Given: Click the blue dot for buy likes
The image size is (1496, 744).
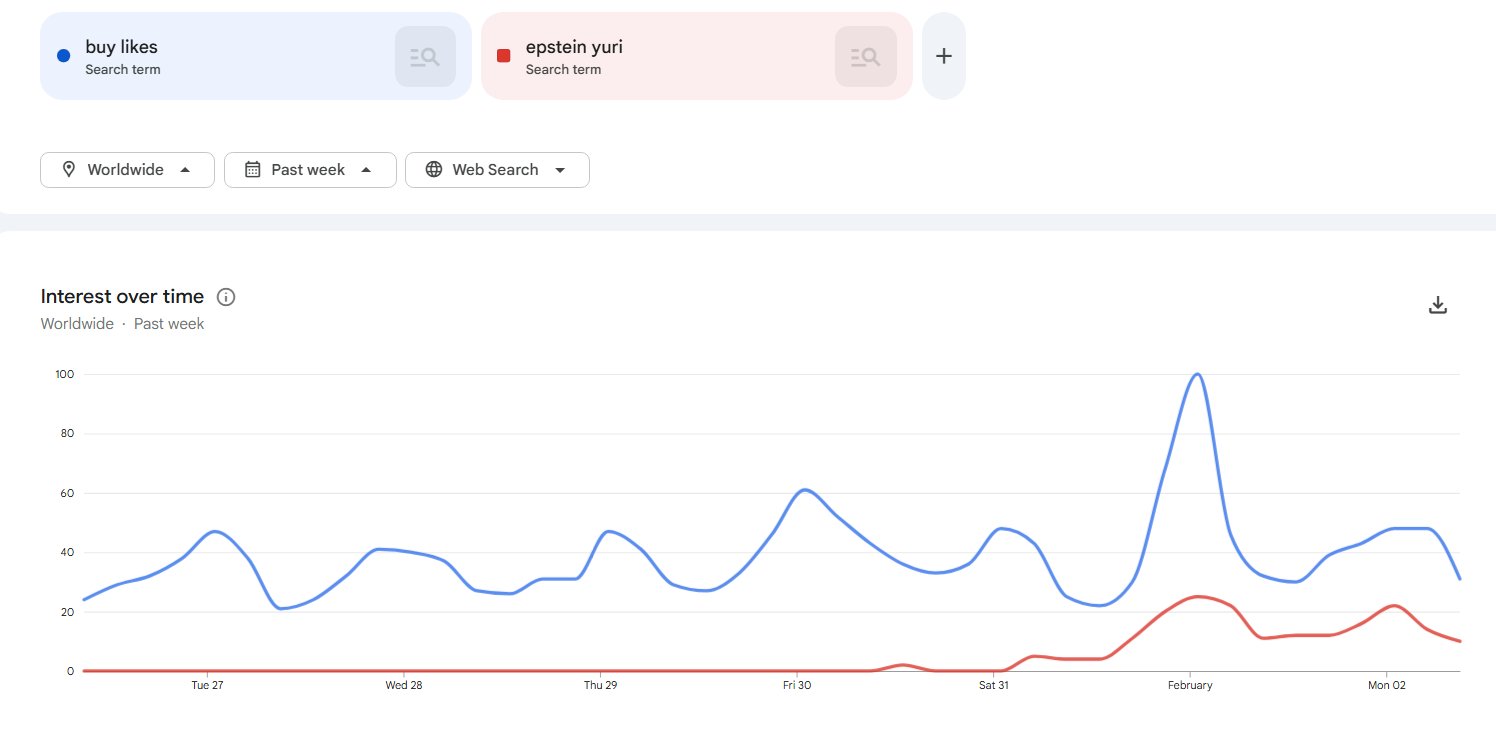Looking at the screenshot, I should coord(64,56).
